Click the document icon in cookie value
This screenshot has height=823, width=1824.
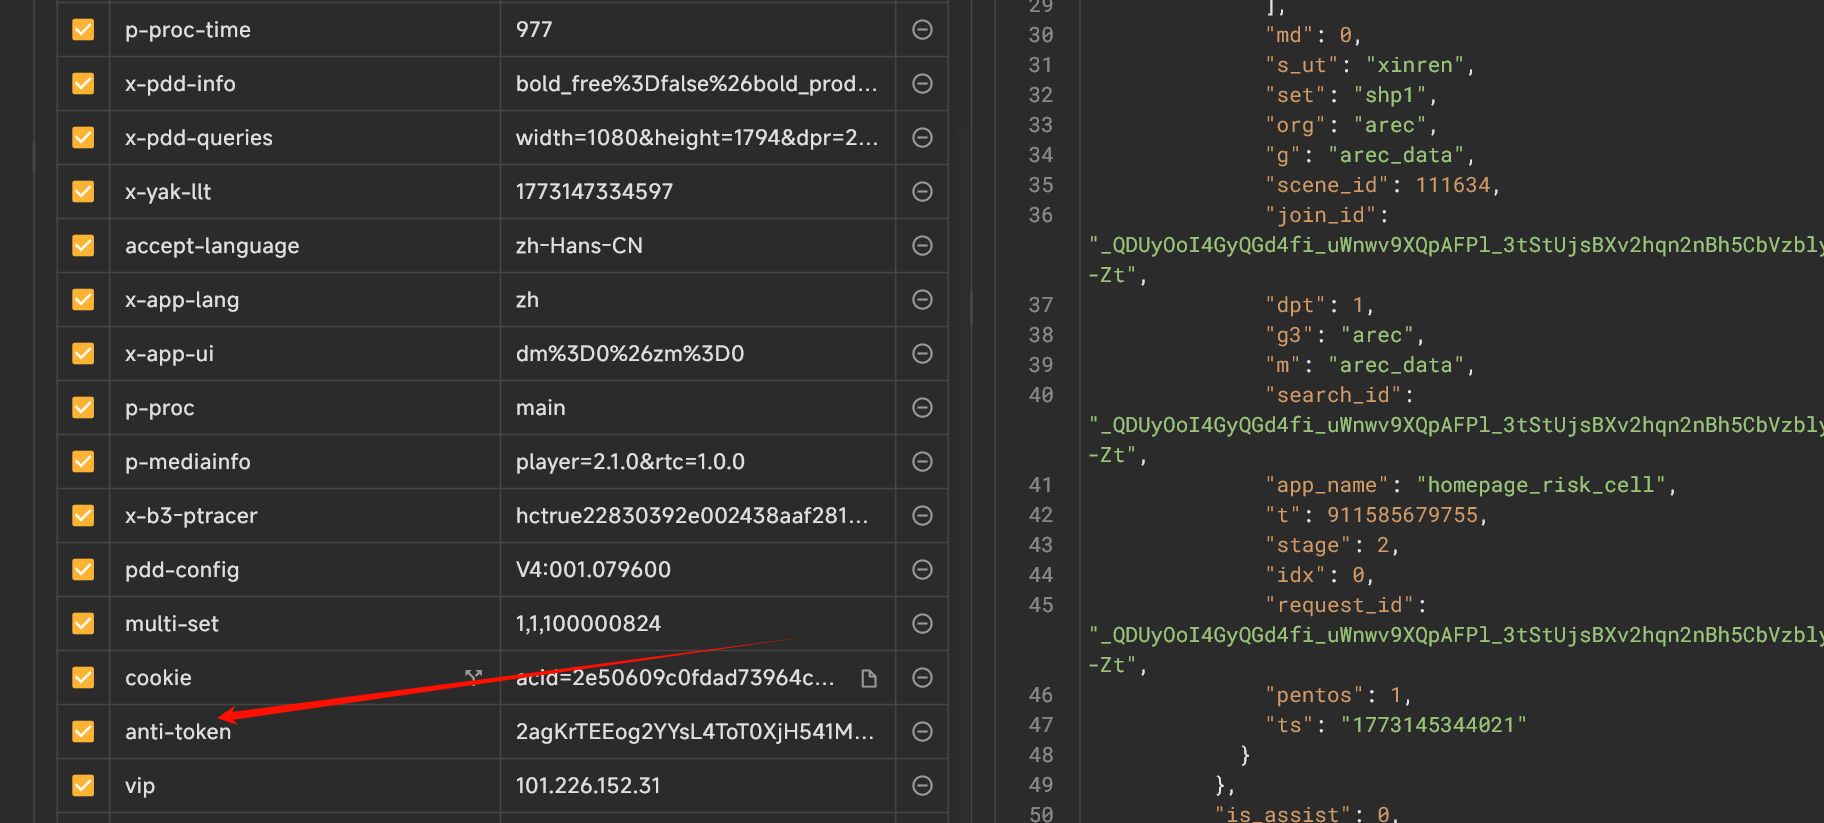[869, 679]
